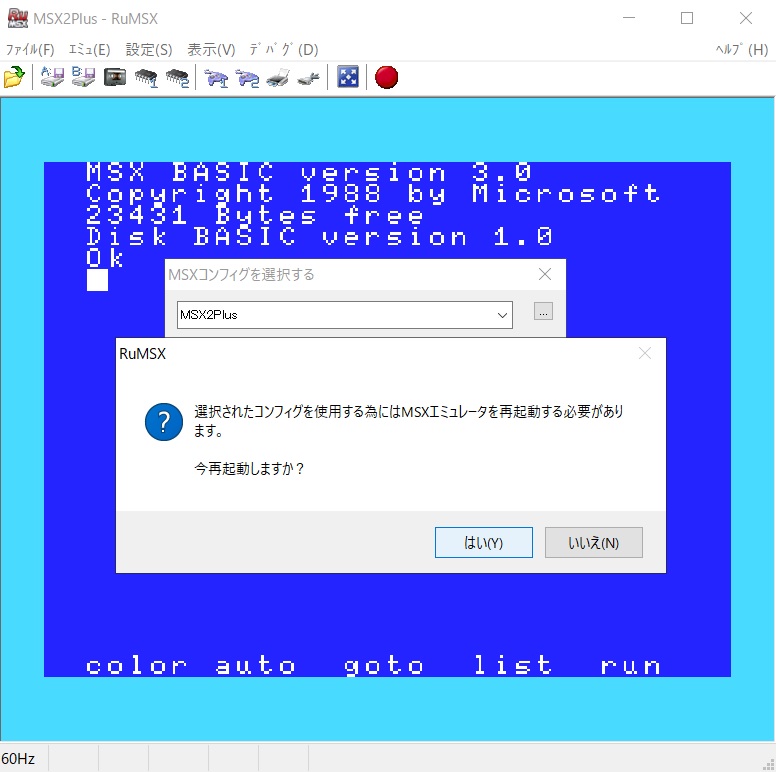
Task: Open the cassette tape icon
Action: click(x=115, y=77)
